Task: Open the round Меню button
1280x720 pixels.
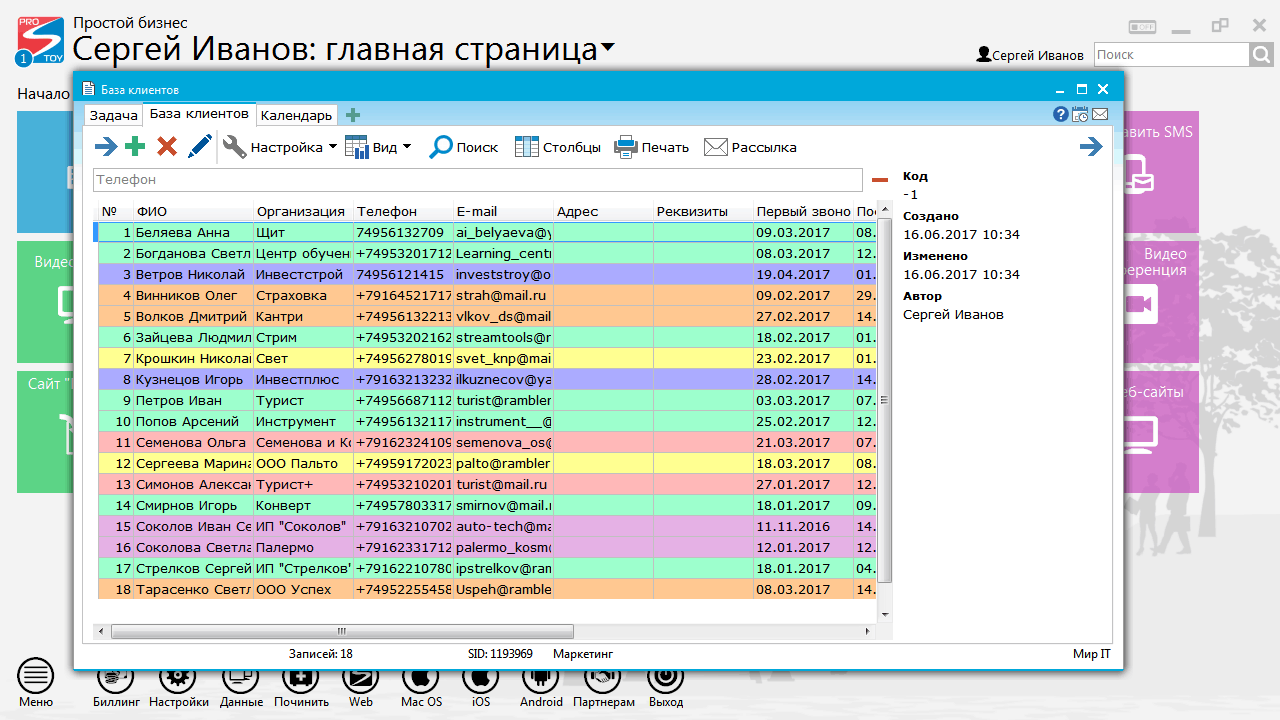Action: 36,677
